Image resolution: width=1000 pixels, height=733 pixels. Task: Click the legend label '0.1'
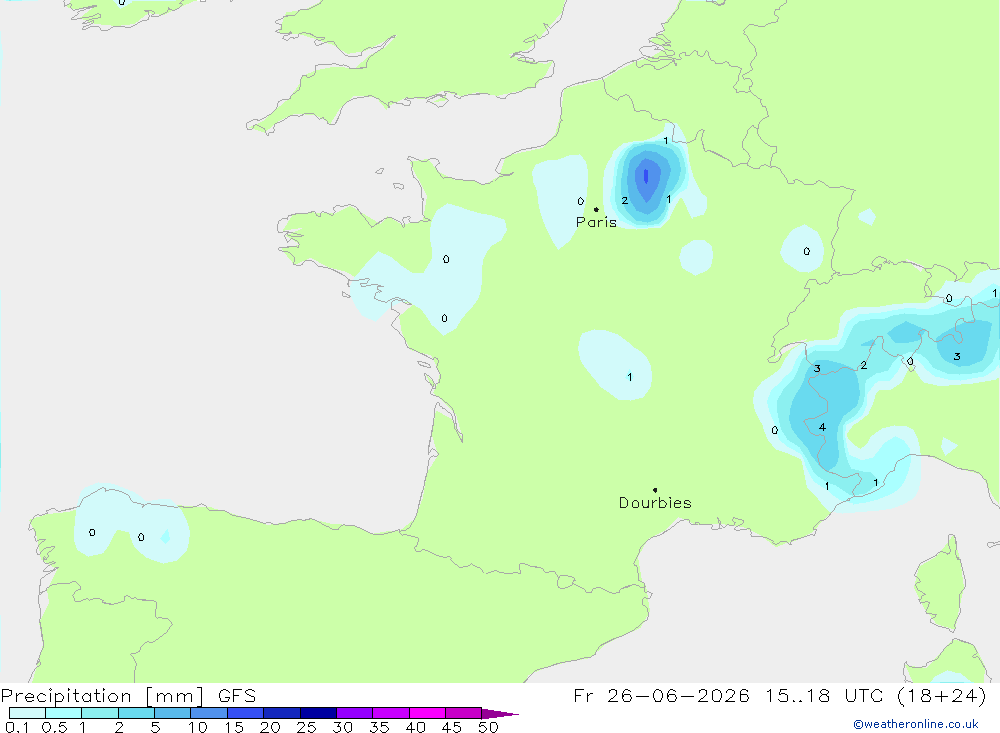click(x=17, y=727)
